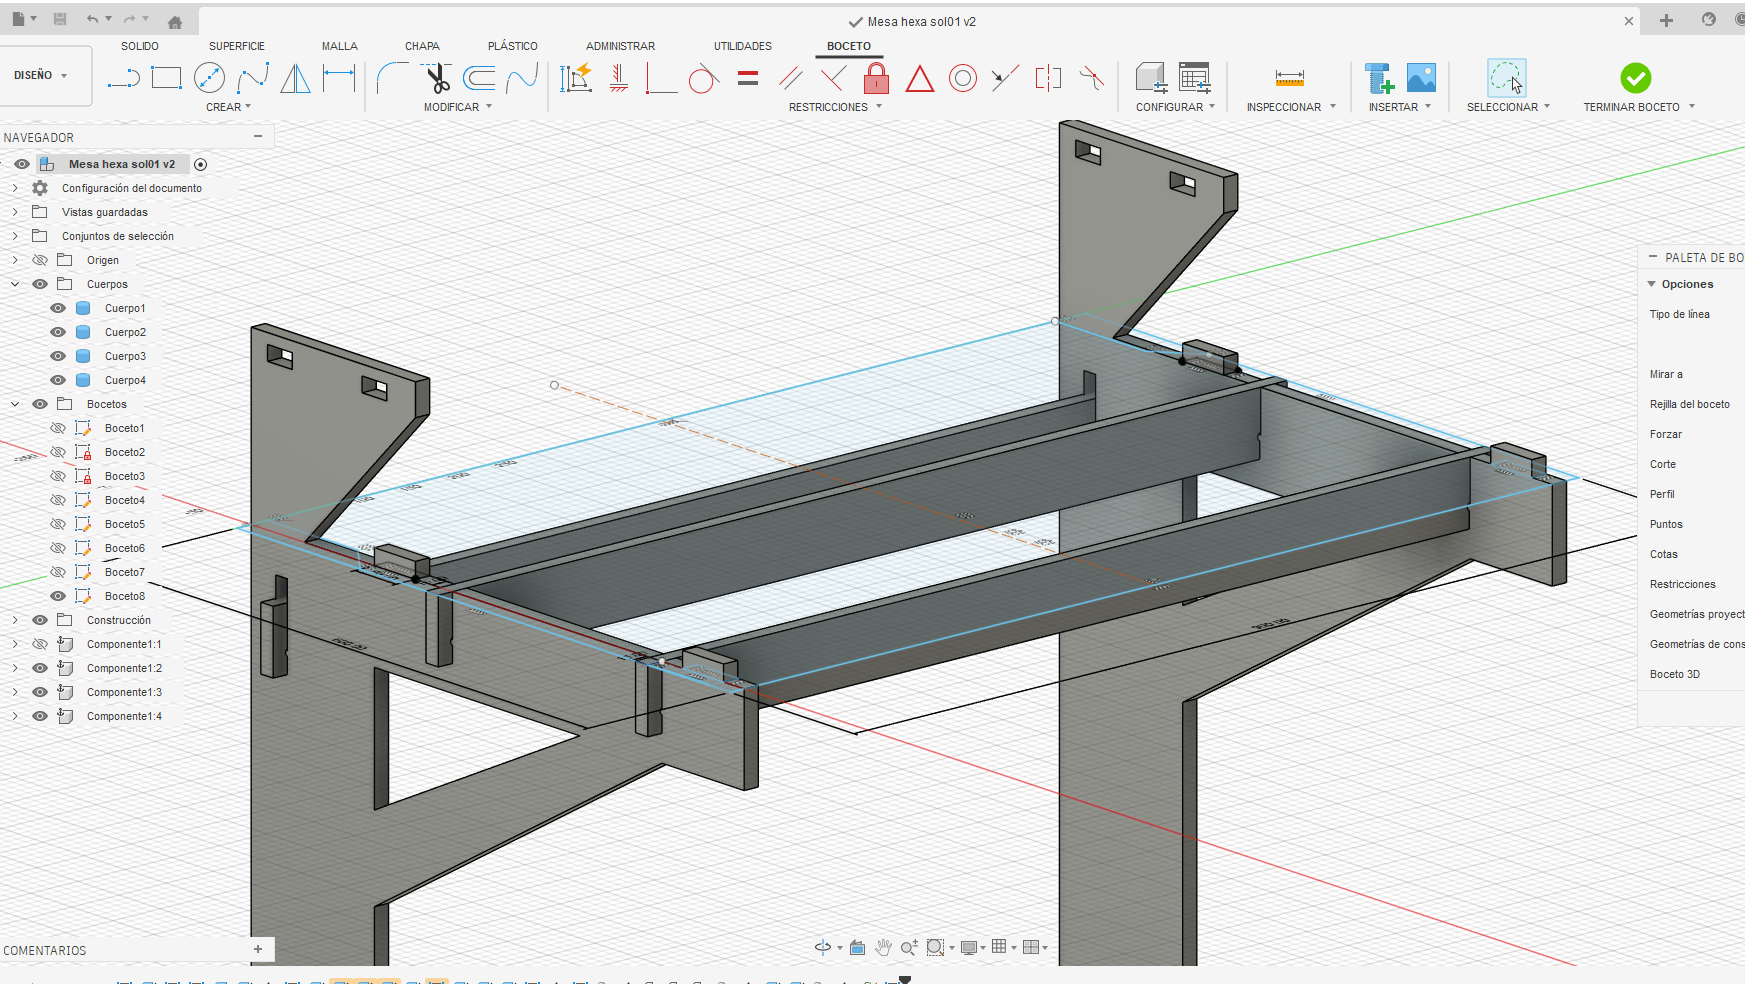Image resolution: width=1745 pixels, height=984 pixels.
Task: Click the Concentric constraint icon
Action: 962,78
